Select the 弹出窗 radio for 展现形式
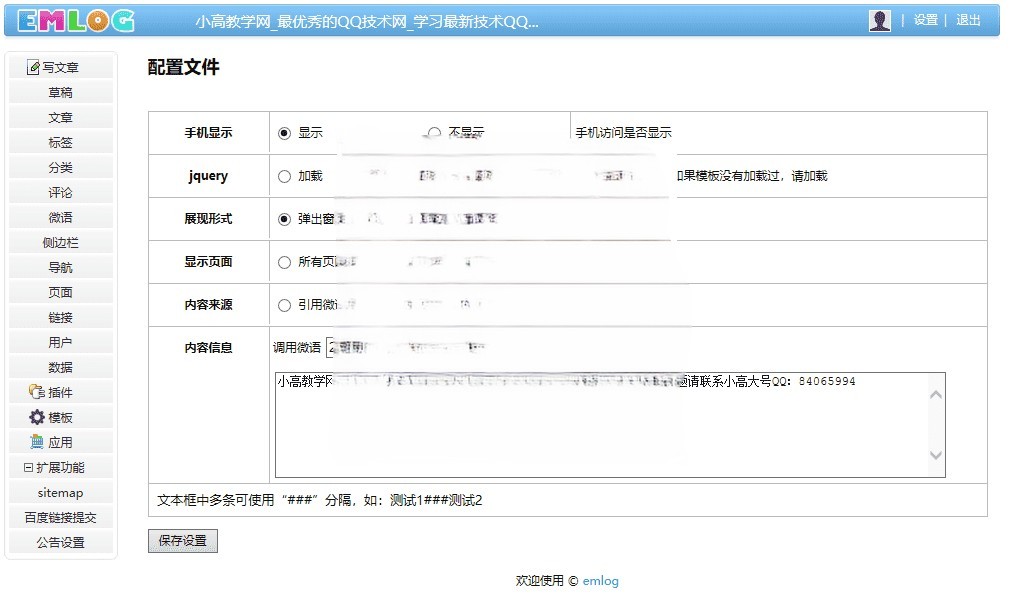The height and width of the screenshot is (599, 1014). pyautogui.click(x=285, y=219)
